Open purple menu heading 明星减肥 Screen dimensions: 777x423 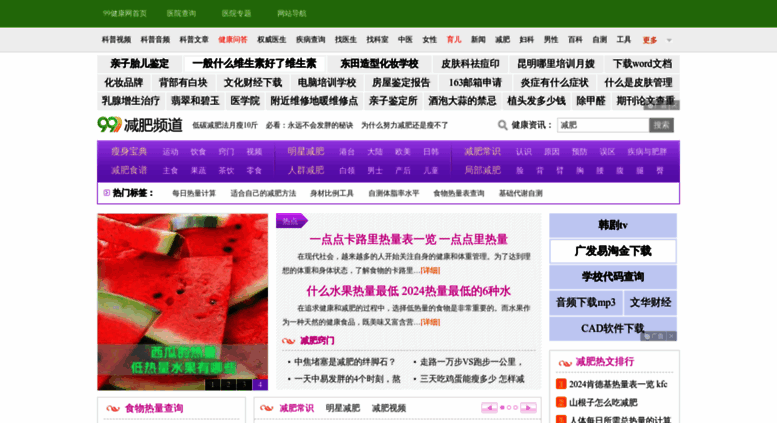click(x=306, y=152)
